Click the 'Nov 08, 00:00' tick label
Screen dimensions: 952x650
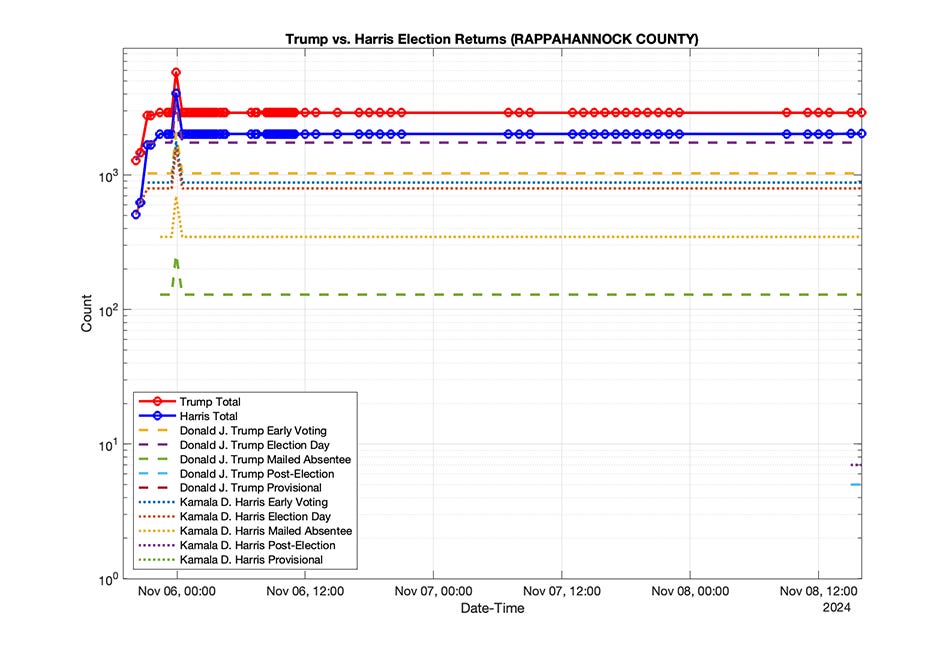[x=690, y=591]
